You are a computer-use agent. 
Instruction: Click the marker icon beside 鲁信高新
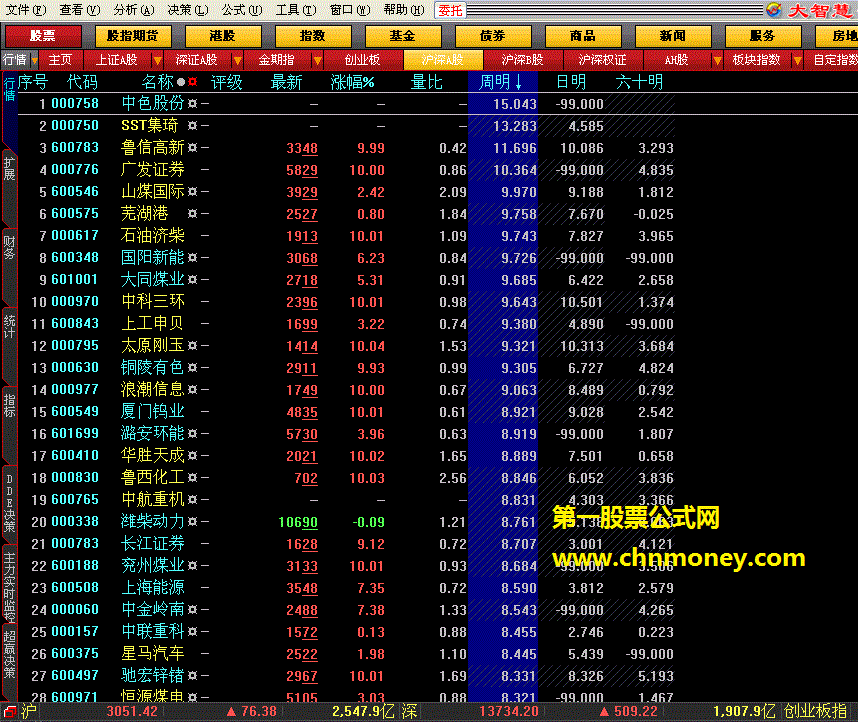pos(192,147)
